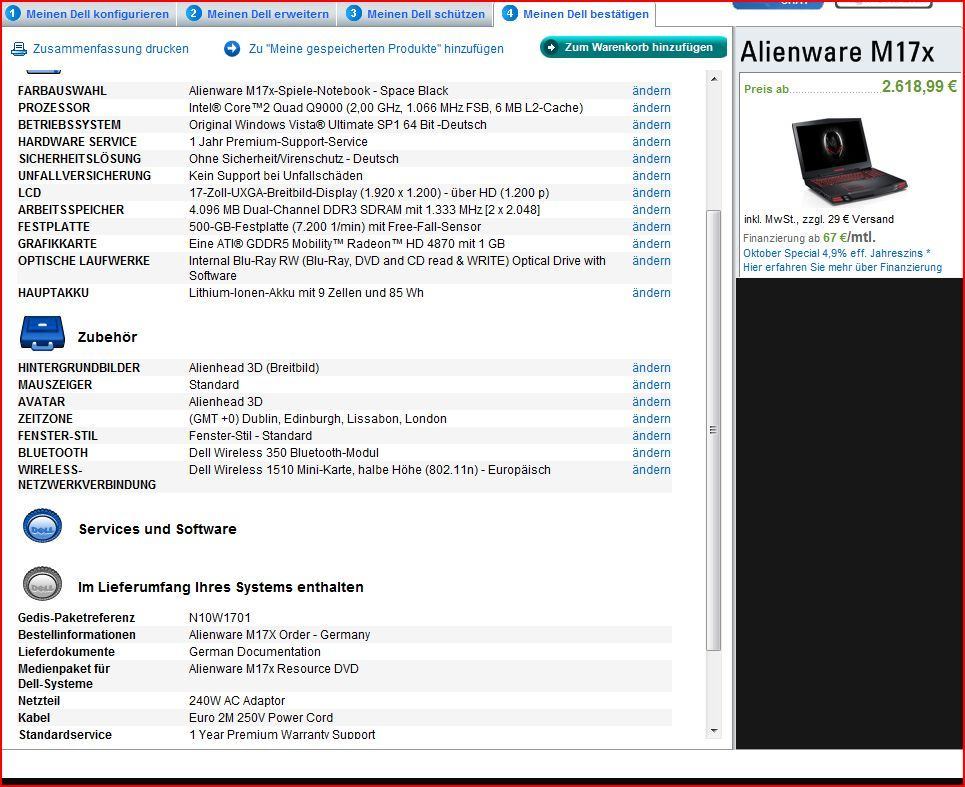
Task: Click ändern for MAUSZEIGER
Action: pyautogui.click(x=651, y=385)
